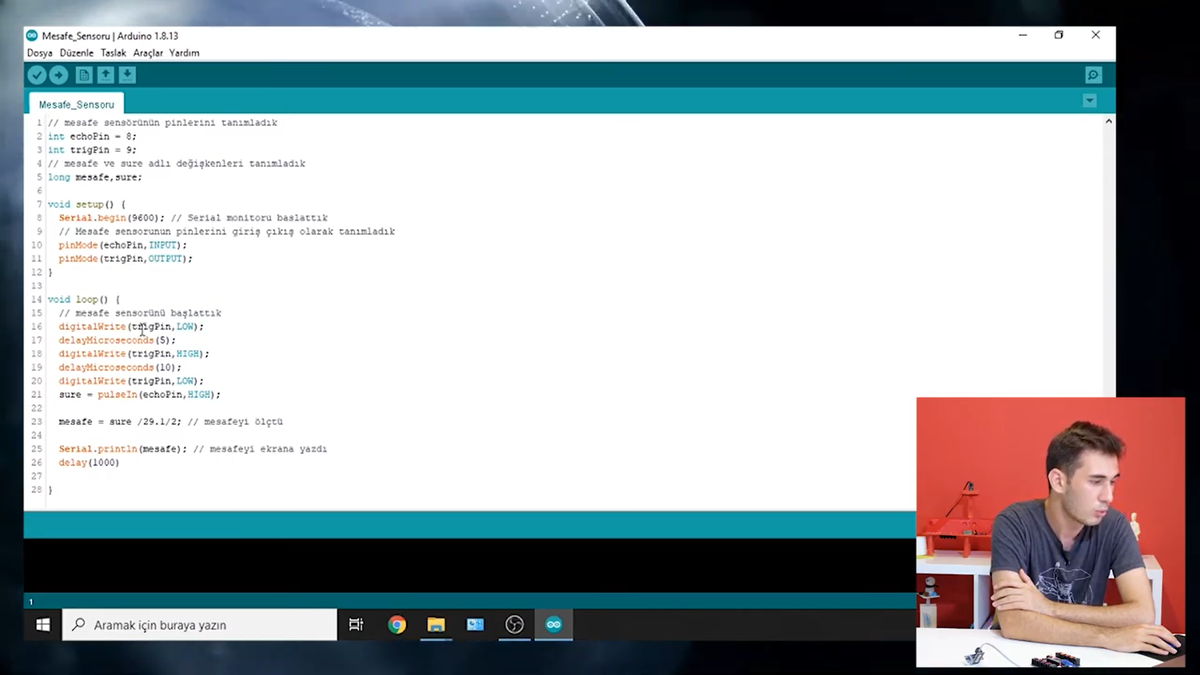Open File Explorer from the taskbar
The height and width of the screenshot is (675, 1200).
[x=436, y=625]
